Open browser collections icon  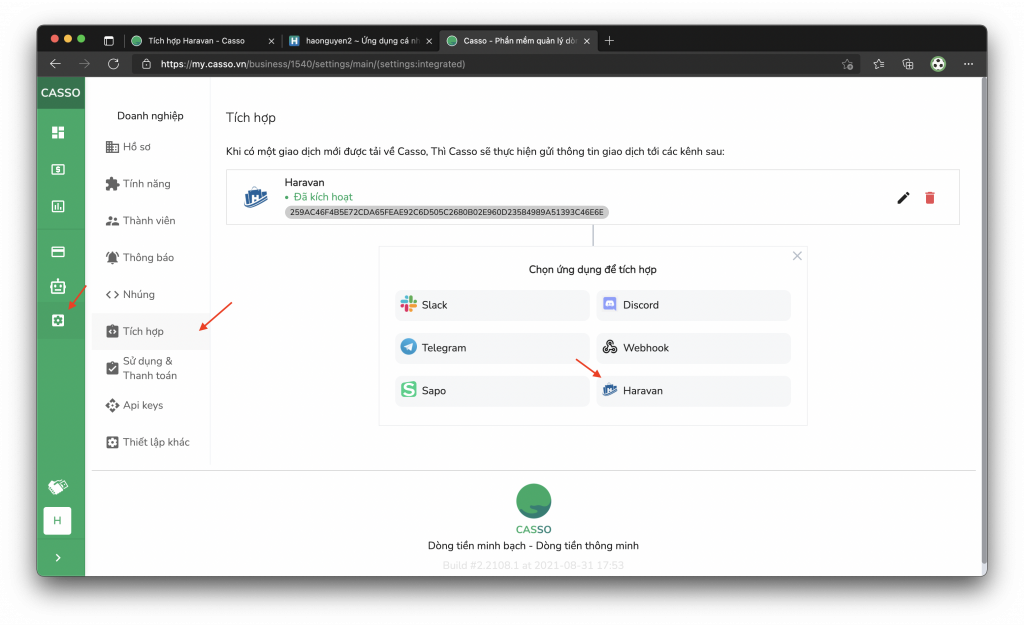click(908, 64)
